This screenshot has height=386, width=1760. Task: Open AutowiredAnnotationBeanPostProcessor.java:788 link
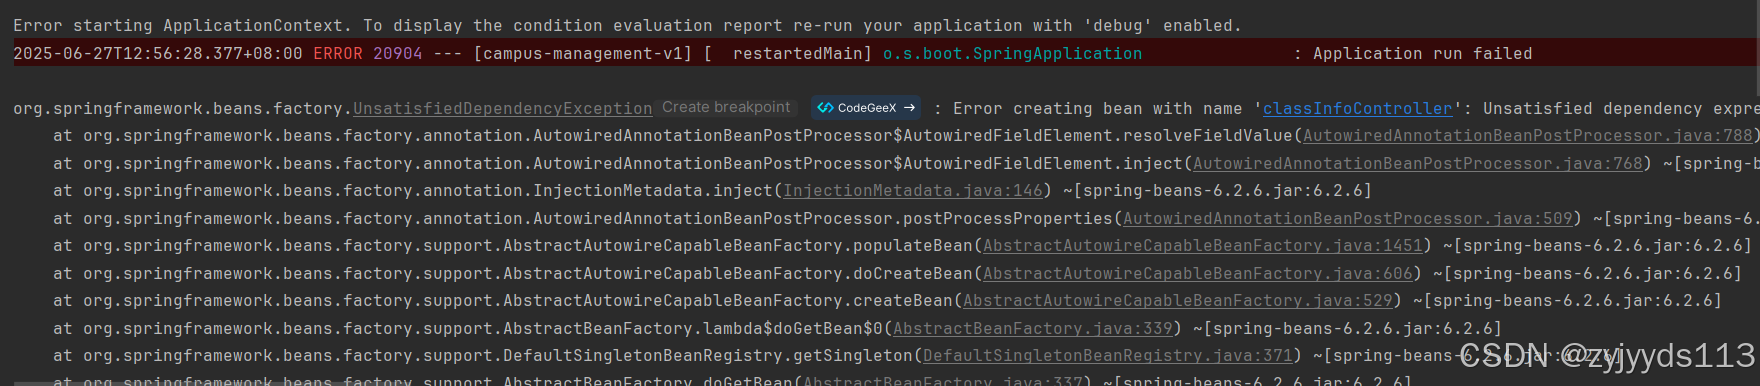1527,136
